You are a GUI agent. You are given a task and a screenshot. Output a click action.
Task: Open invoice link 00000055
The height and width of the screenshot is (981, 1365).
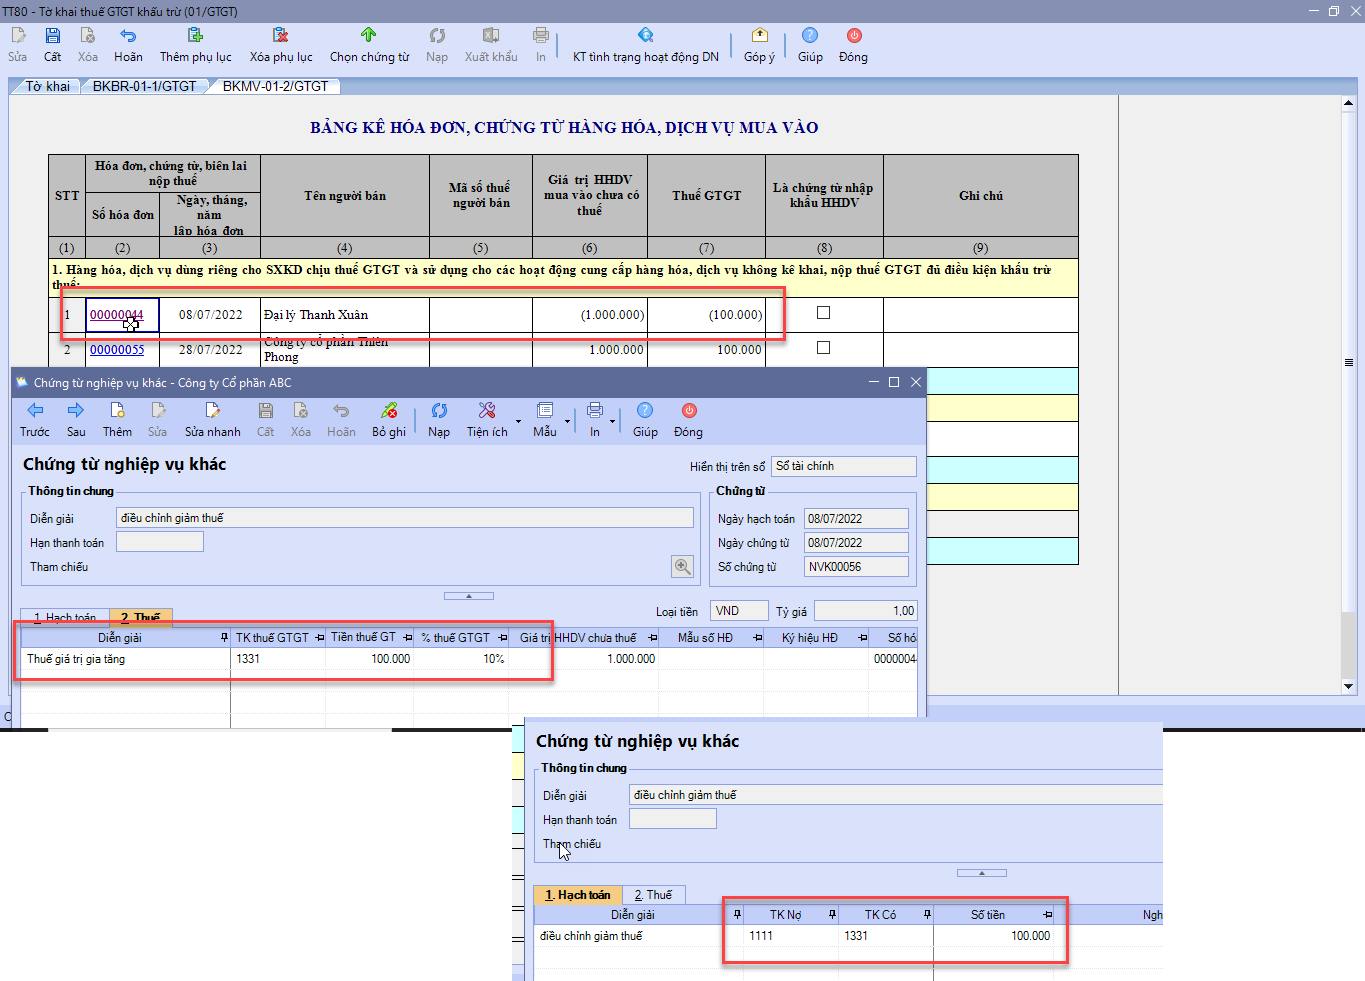point(117,350)
